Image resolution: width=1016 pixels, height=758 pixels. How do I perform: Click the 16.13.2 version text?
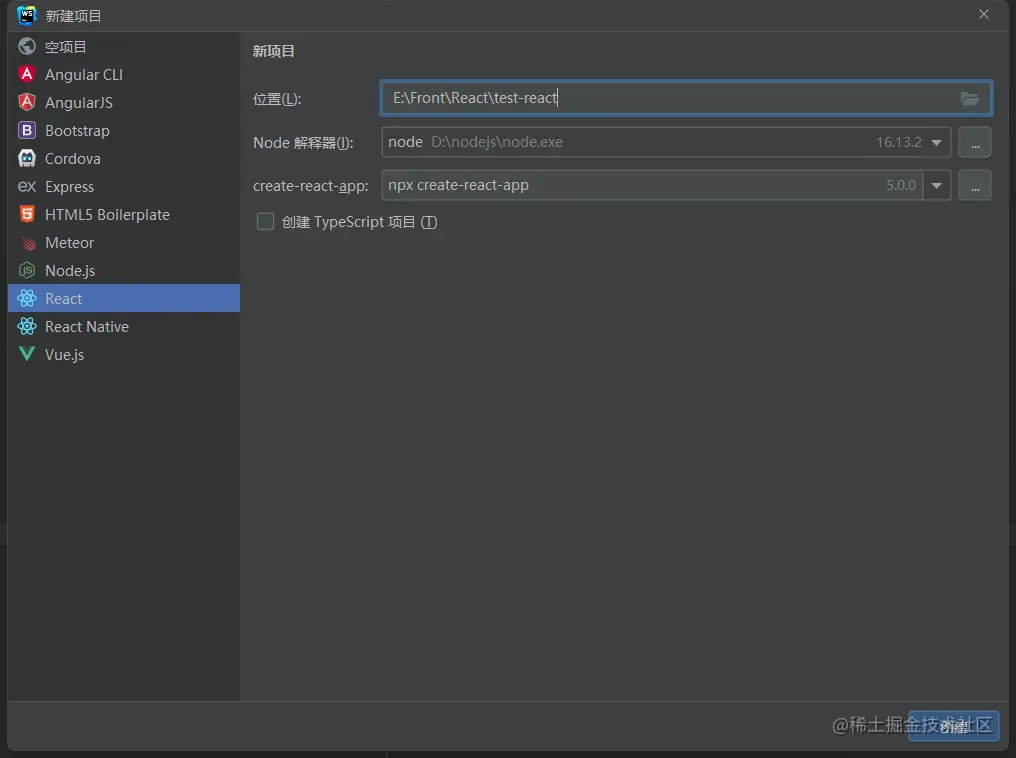point(899,143)
